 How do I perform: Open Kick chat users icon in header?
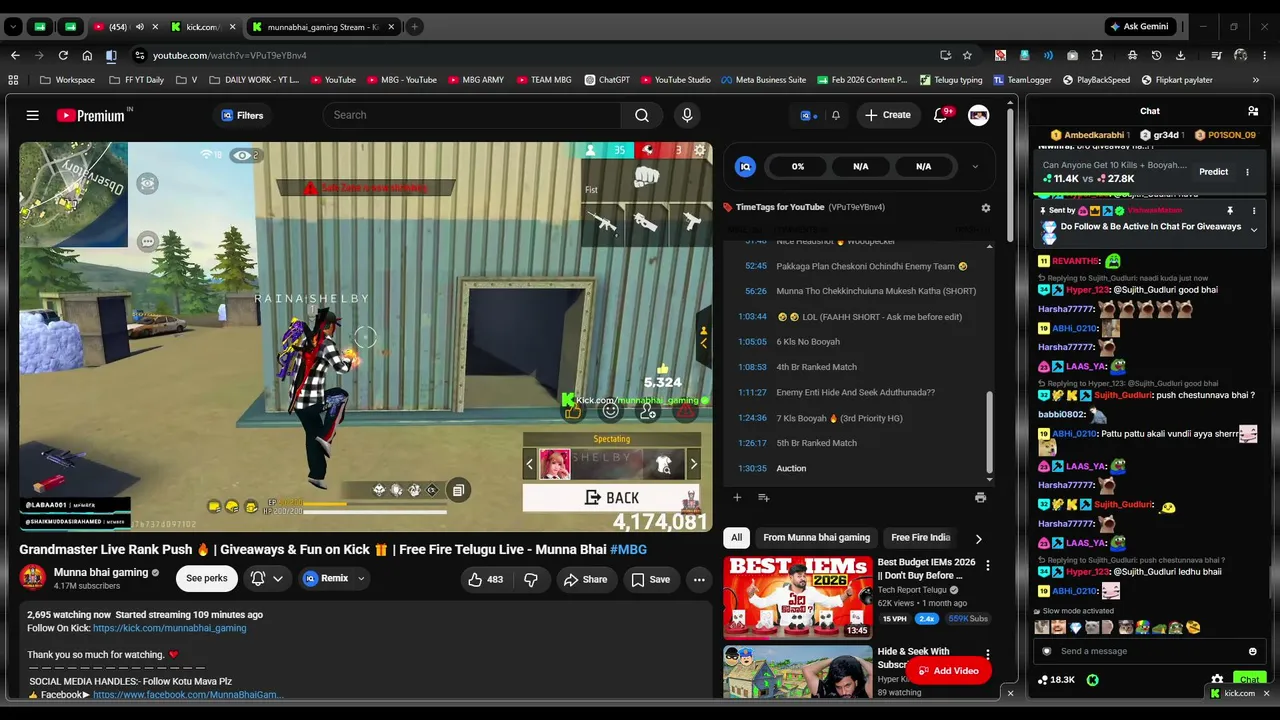click(x=1253, y=111)
